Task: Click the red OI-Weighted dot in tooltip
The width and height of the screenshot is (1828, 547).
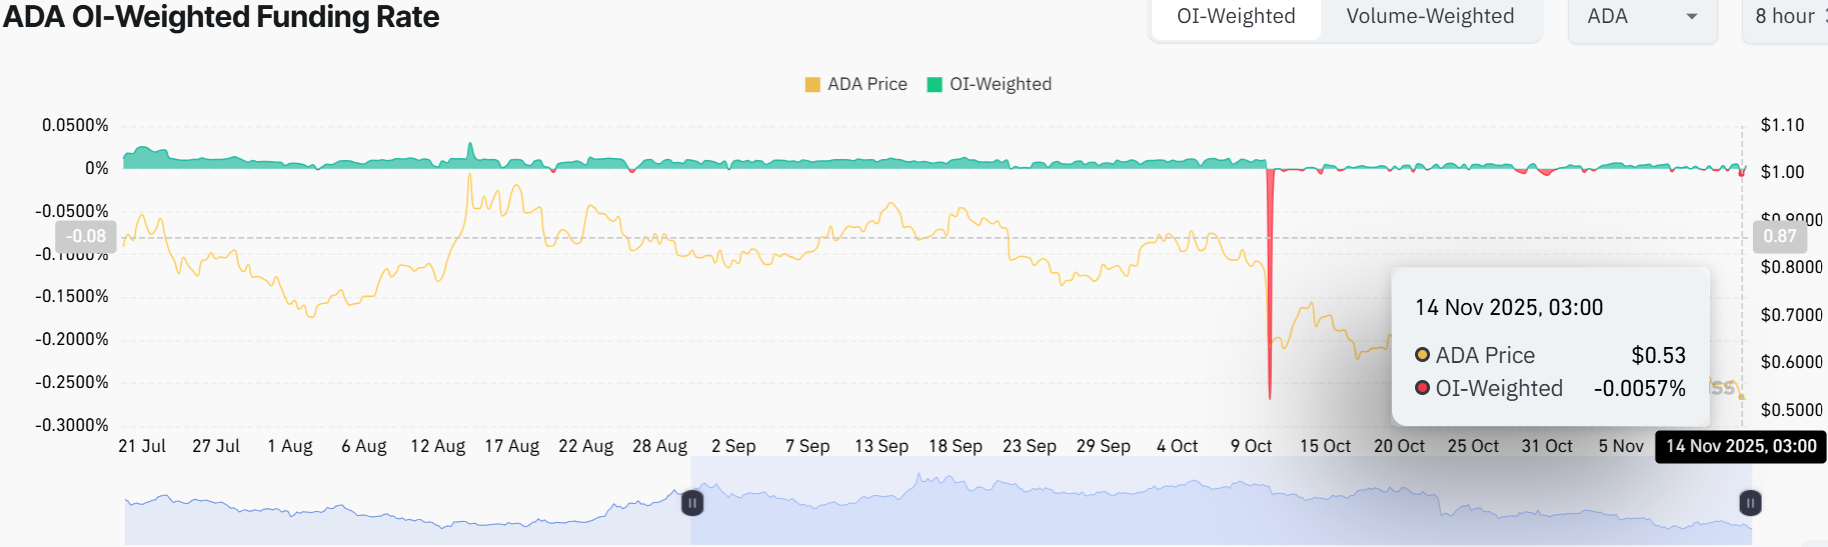Action: click(x=1422, y=388)
